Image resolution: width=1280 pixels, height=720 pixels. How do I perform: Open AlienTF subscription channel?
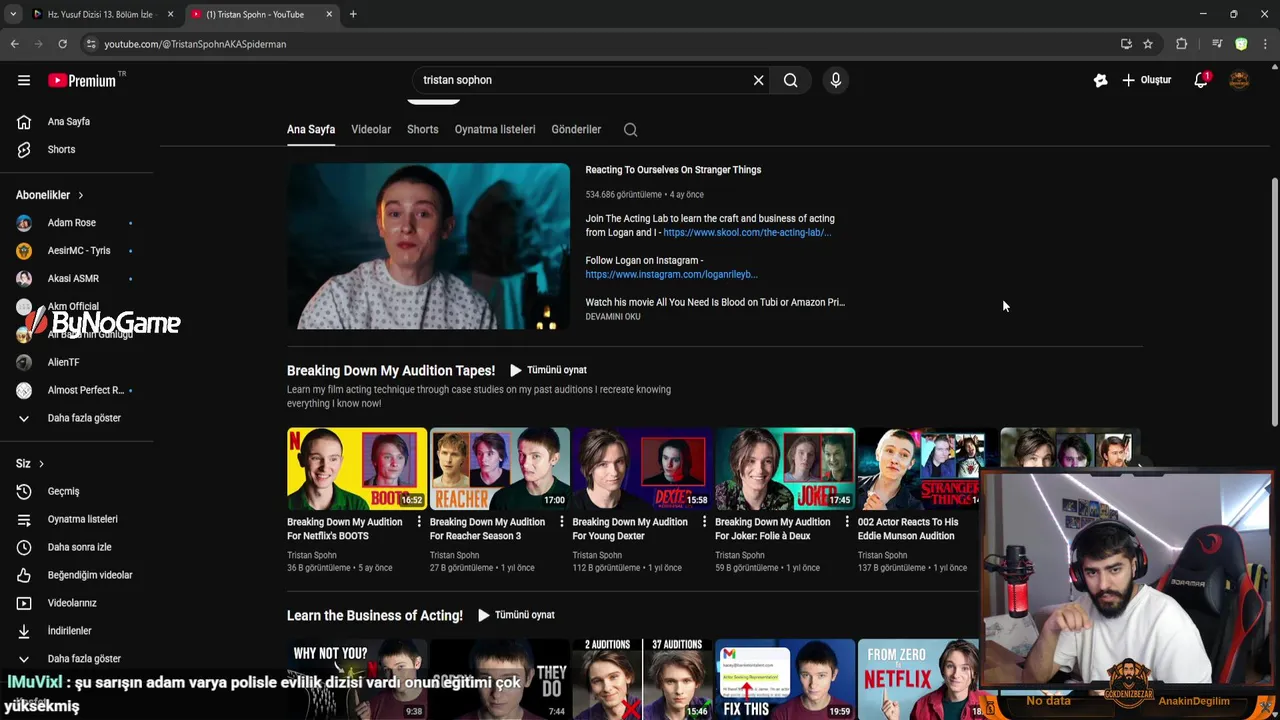63,362
